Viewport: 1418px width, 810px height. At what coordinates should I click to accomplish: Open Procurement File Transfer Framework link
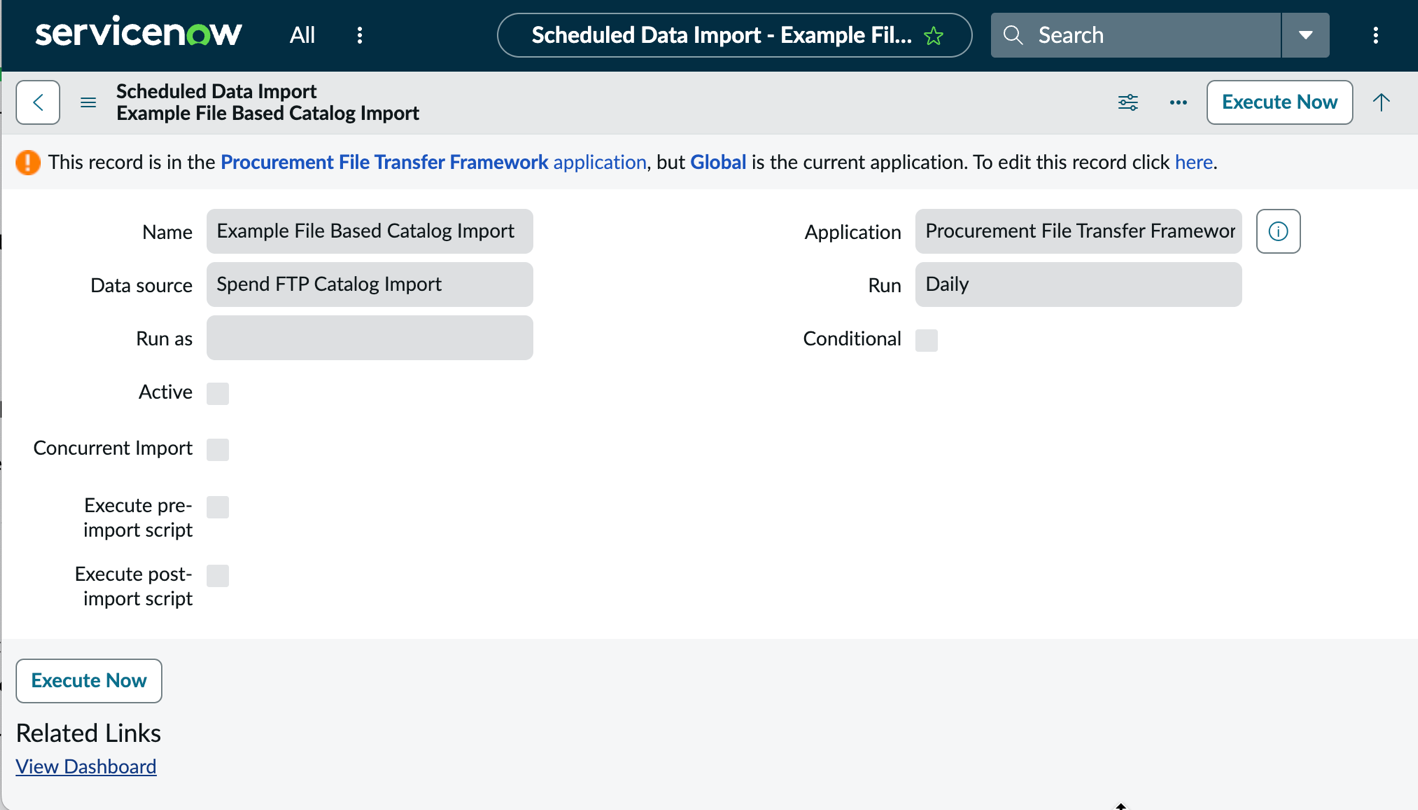pos(384,162)
